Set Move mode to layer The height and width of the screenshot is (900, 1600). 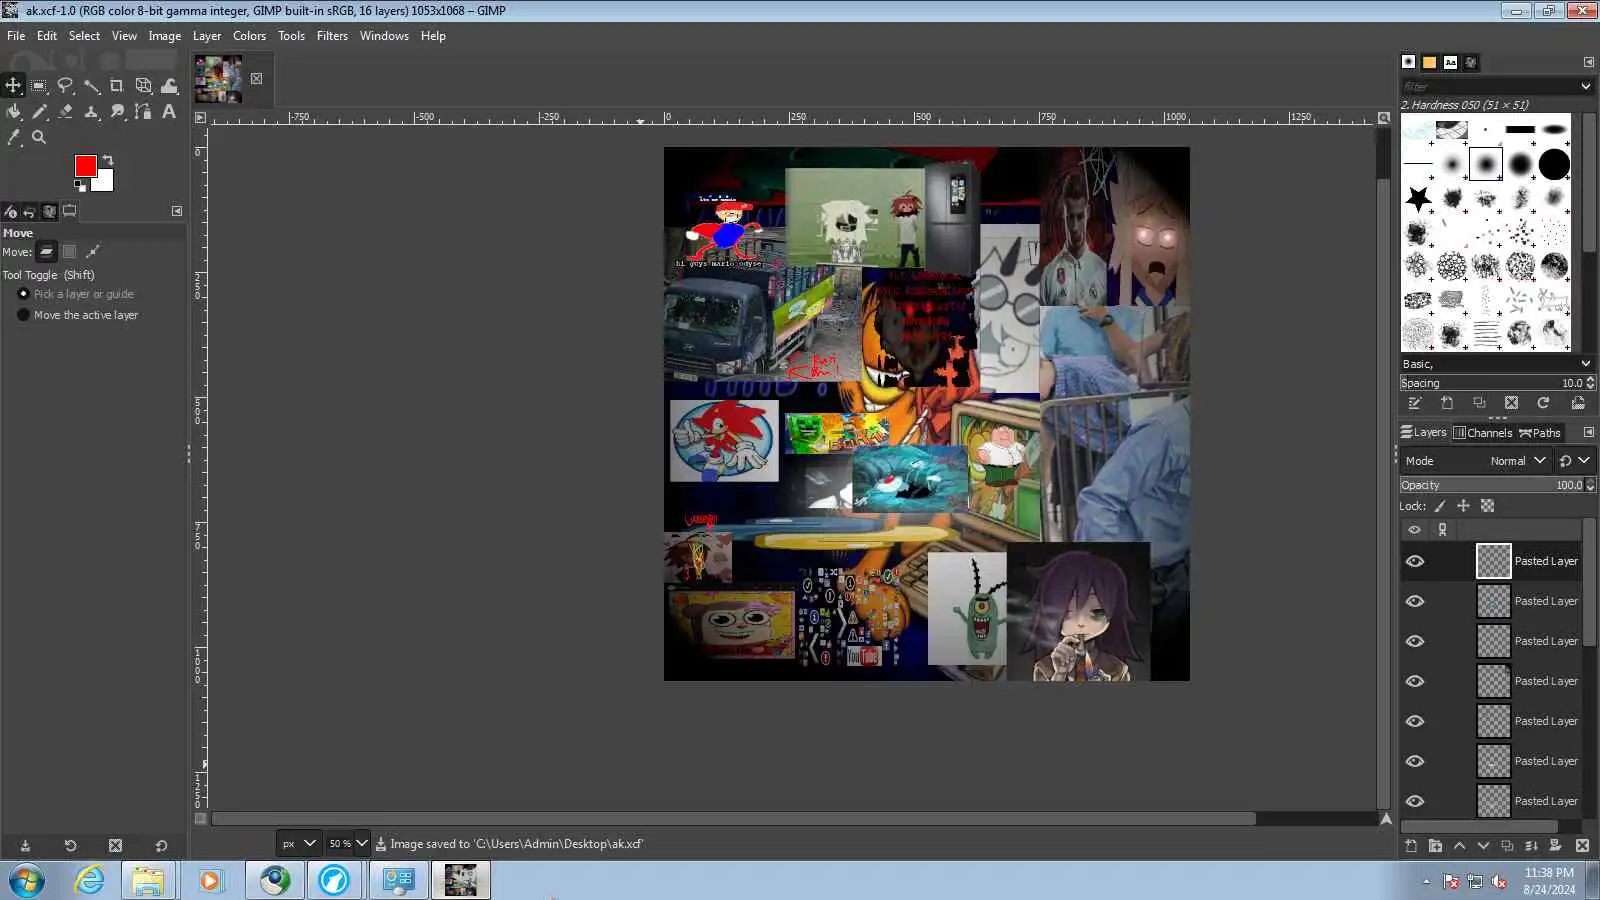[x=46, y=252]
